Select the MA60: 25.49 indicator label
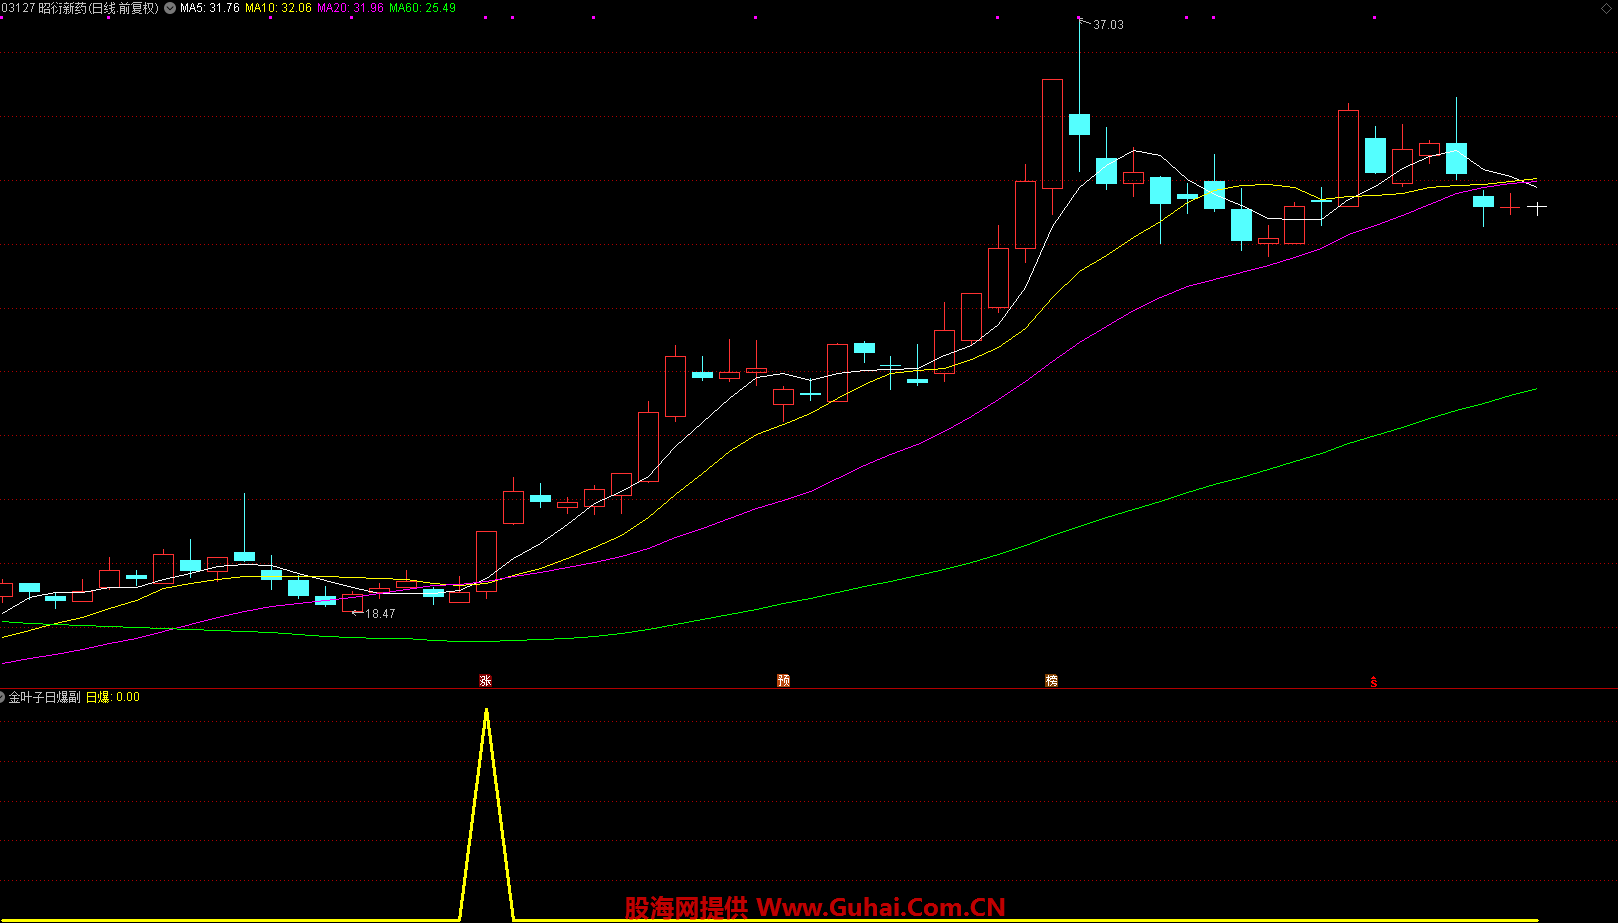 422,8
